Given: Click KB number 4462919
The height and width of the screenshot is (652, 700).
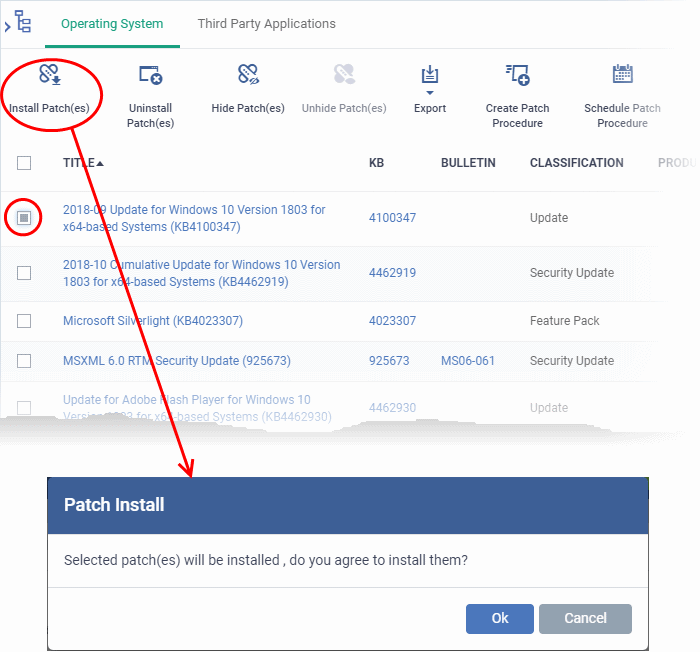Looking at the screenshot, I should pos(392,273).
